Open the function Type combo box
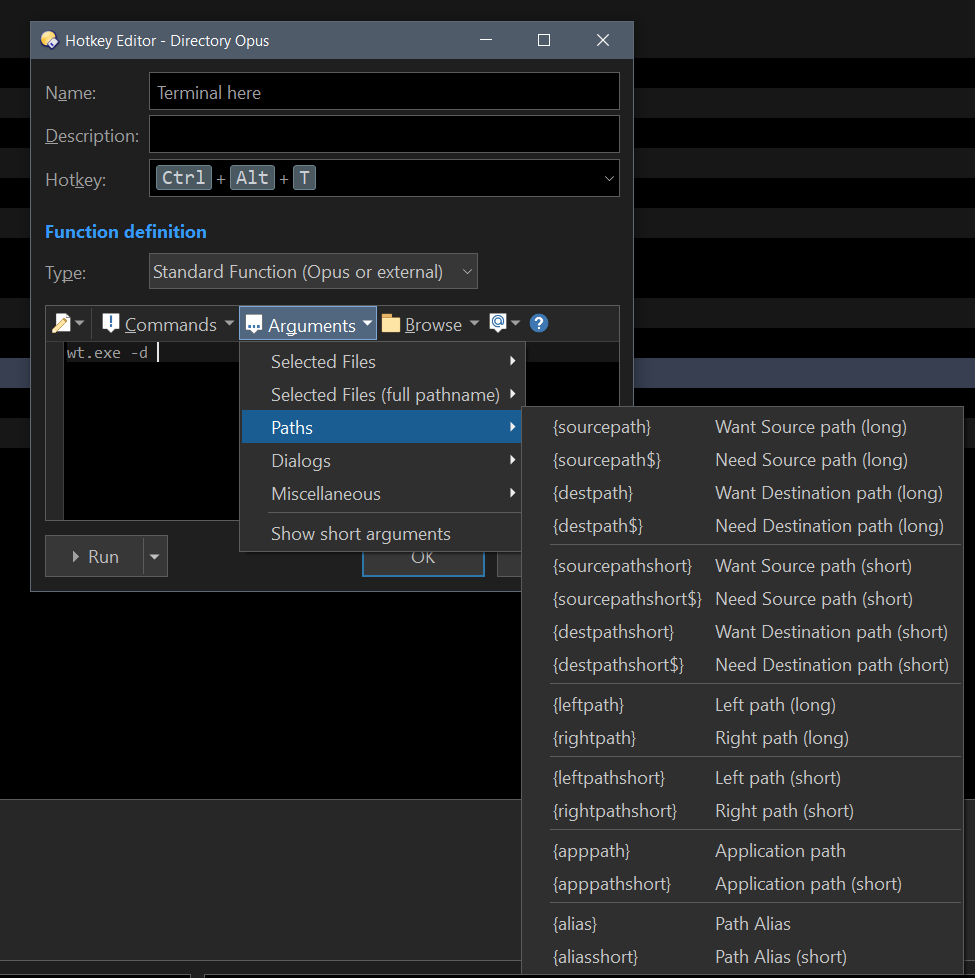The height and width of the screenshot is (978, 975). click(x=313, y=271)
